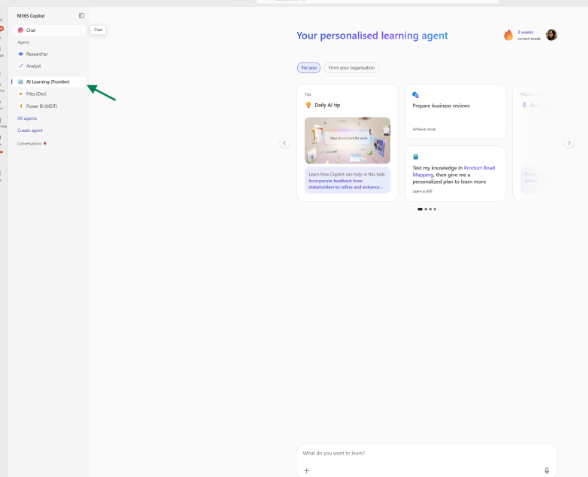Open the Test my knowledge in Product Road Mapping card
Screen dimensions: 588x477
(455, 174)
